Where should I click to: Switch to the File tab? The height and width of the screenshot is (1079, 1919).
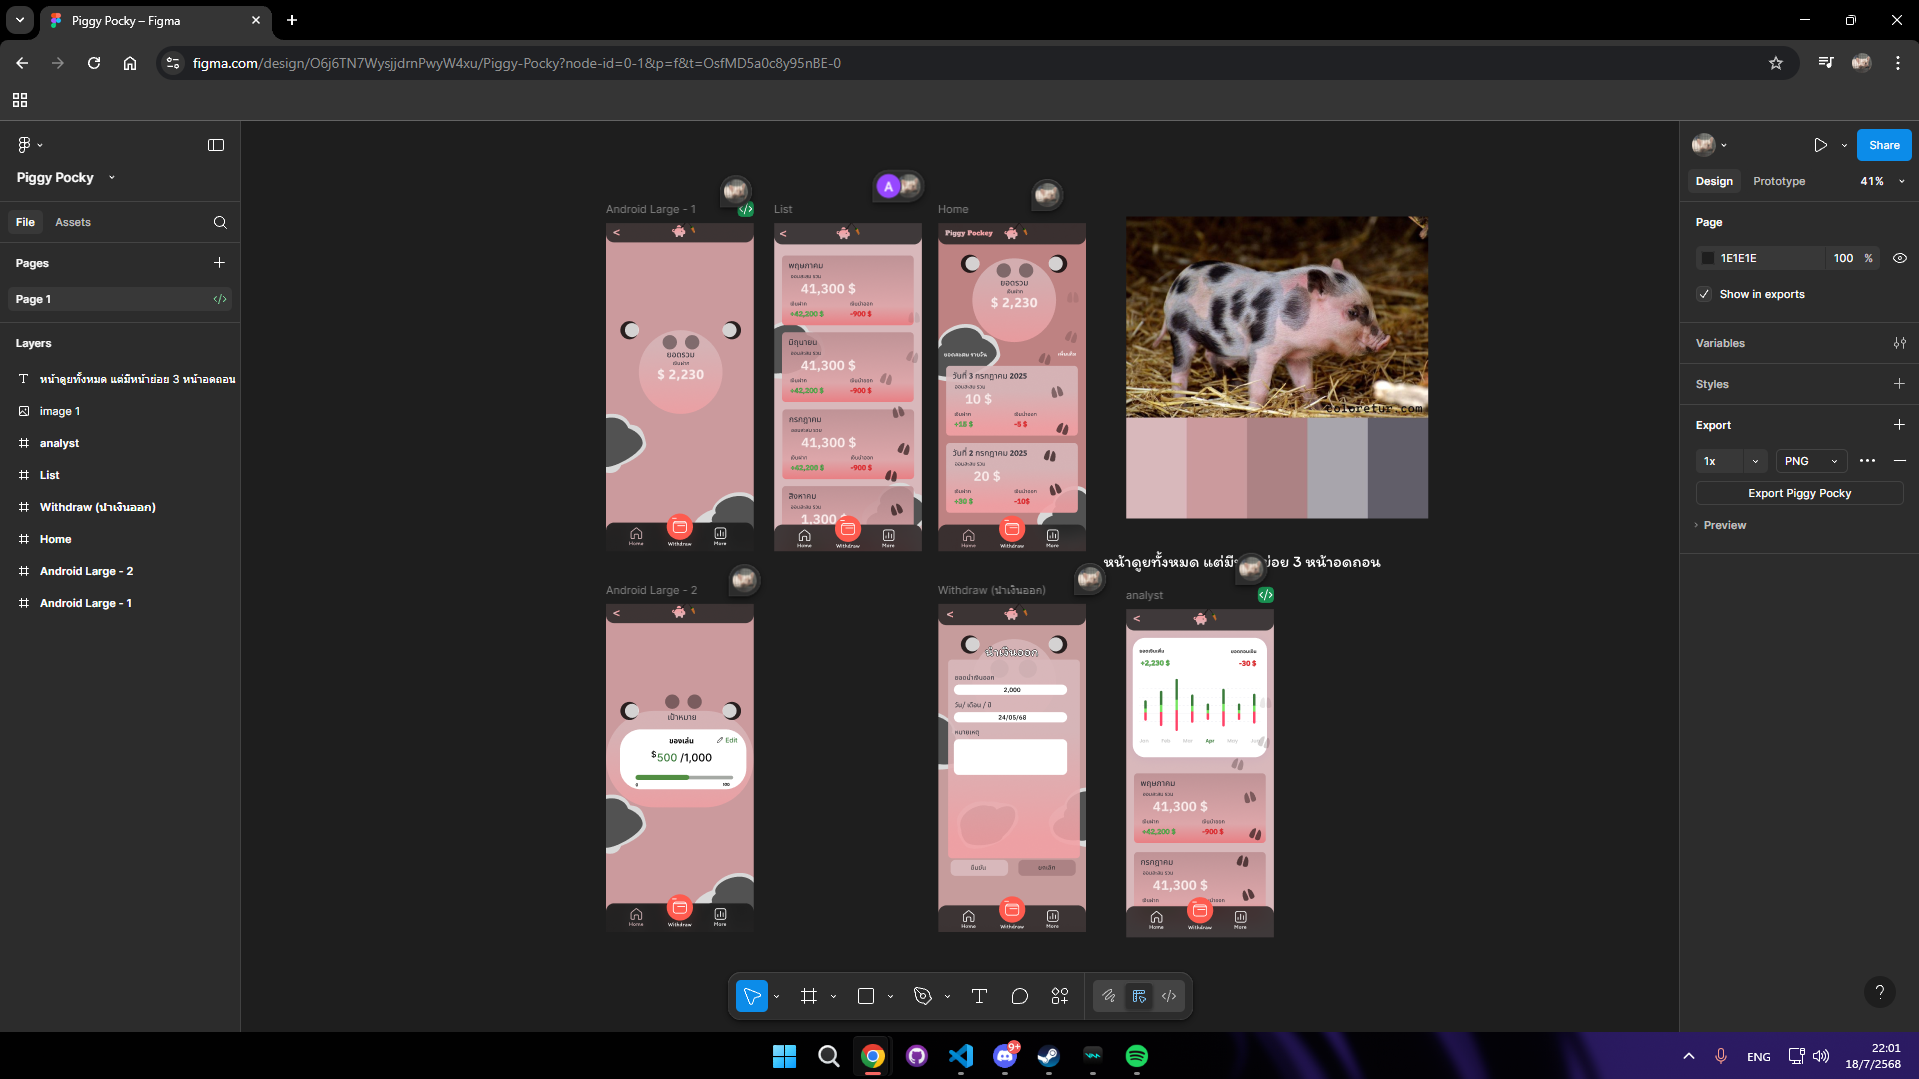[25, 222]
